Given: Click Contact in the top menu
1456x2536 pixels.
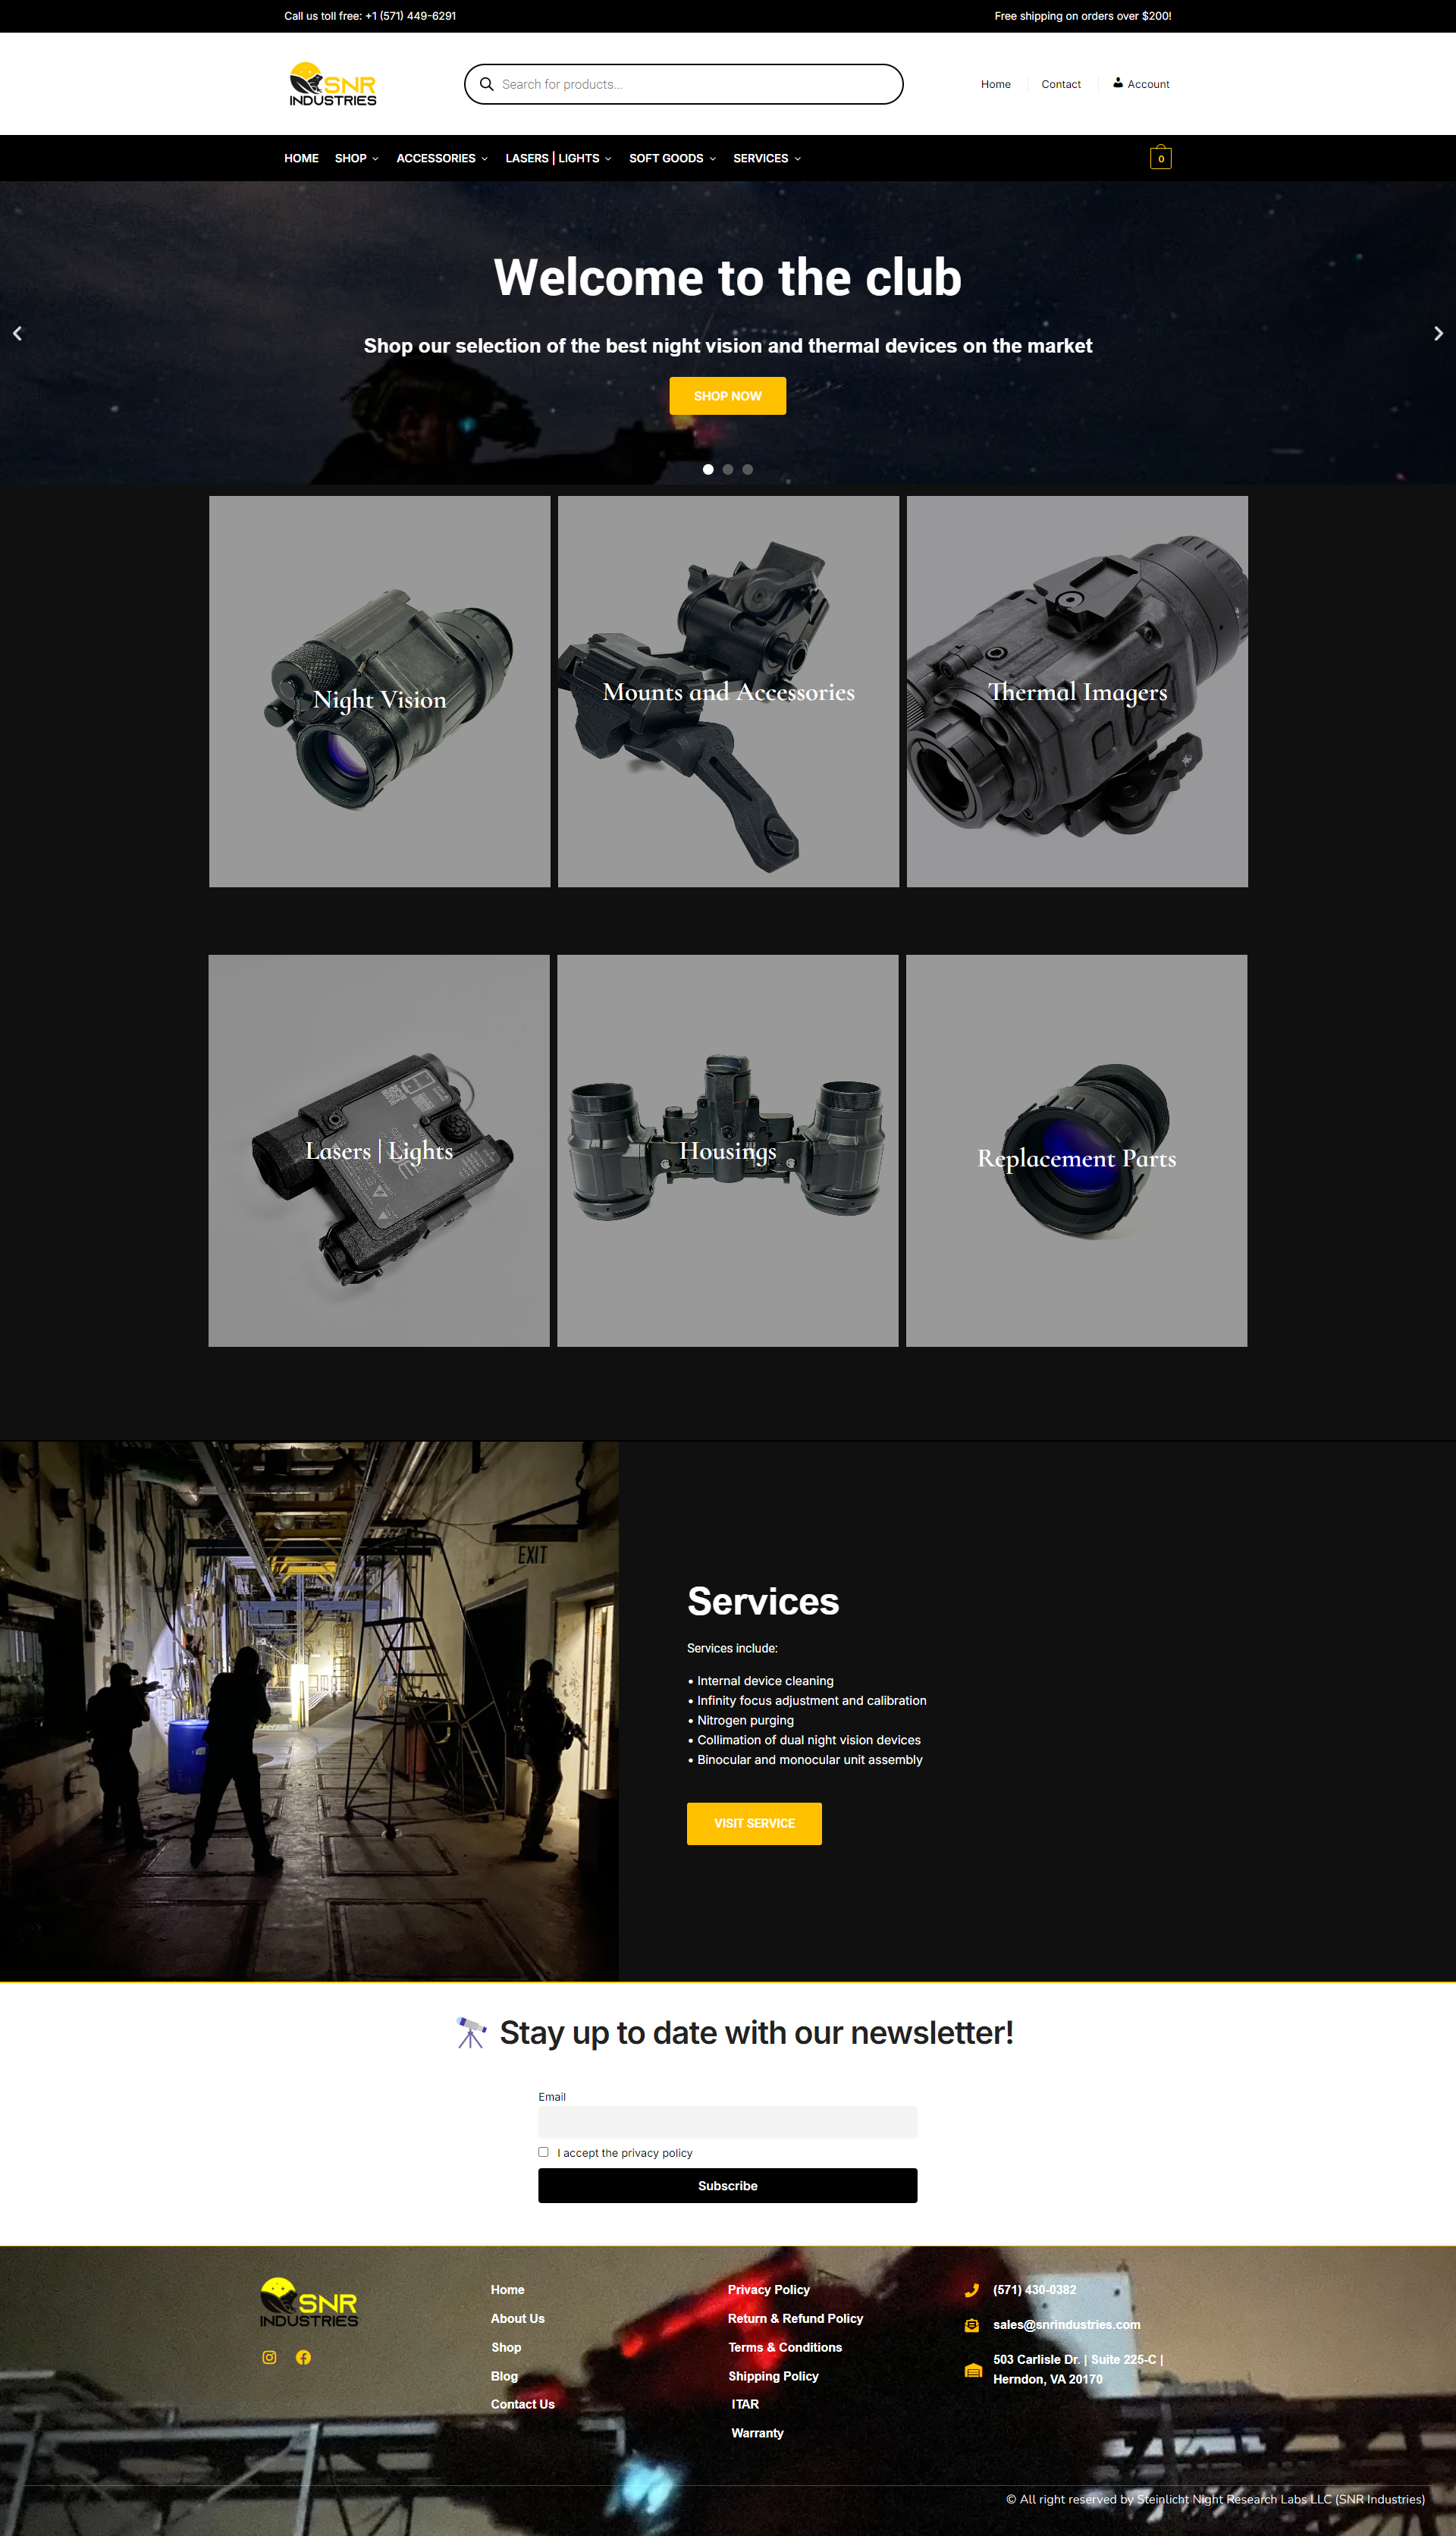Looking at the screenshot, I should pos(1060,84).
